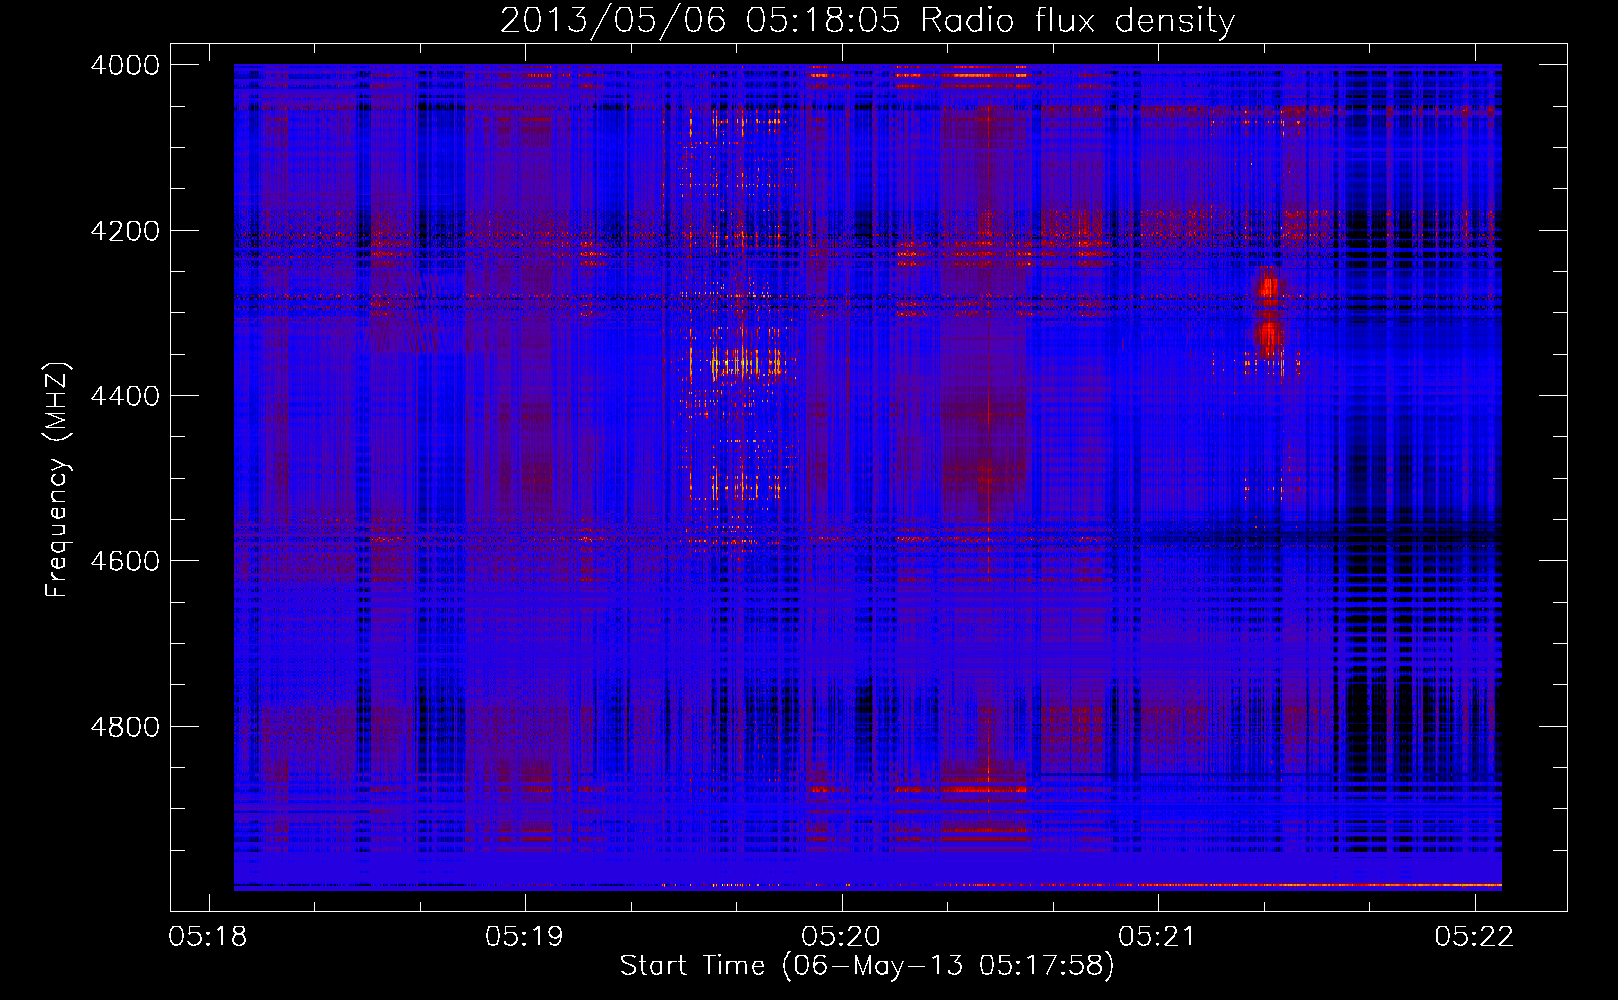Image resolution: width=1618 pixels, height=1000 pixels.
Task: Click the 05:18 time tick label
Action: [208, 937]
